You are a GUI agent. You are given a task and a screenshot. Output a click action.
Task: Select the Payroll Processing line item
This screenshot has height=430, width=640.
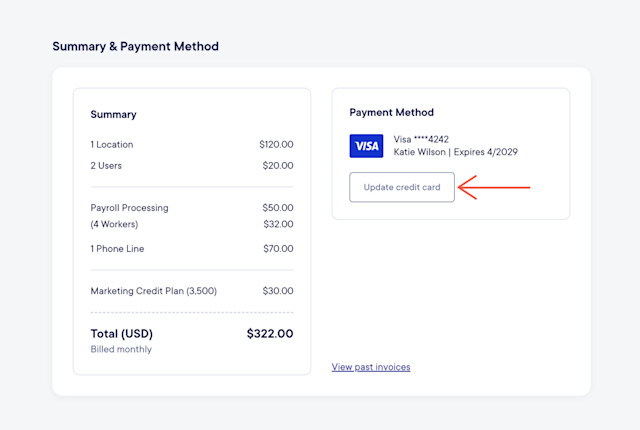click(129, 208)
